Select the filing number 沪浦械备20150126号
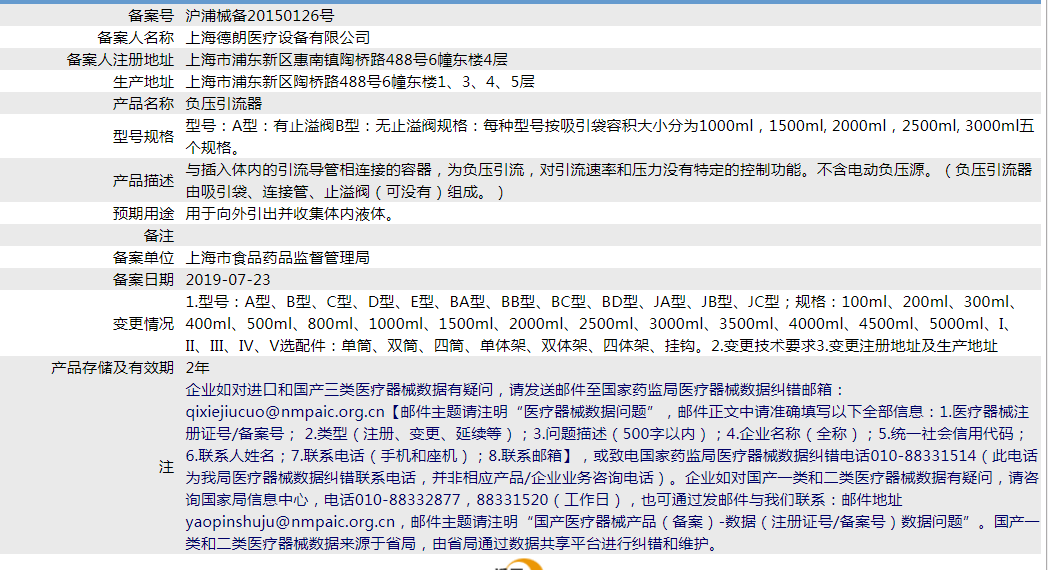Image resolution: width=1048 pixels, height=570 pixels. 260,15
